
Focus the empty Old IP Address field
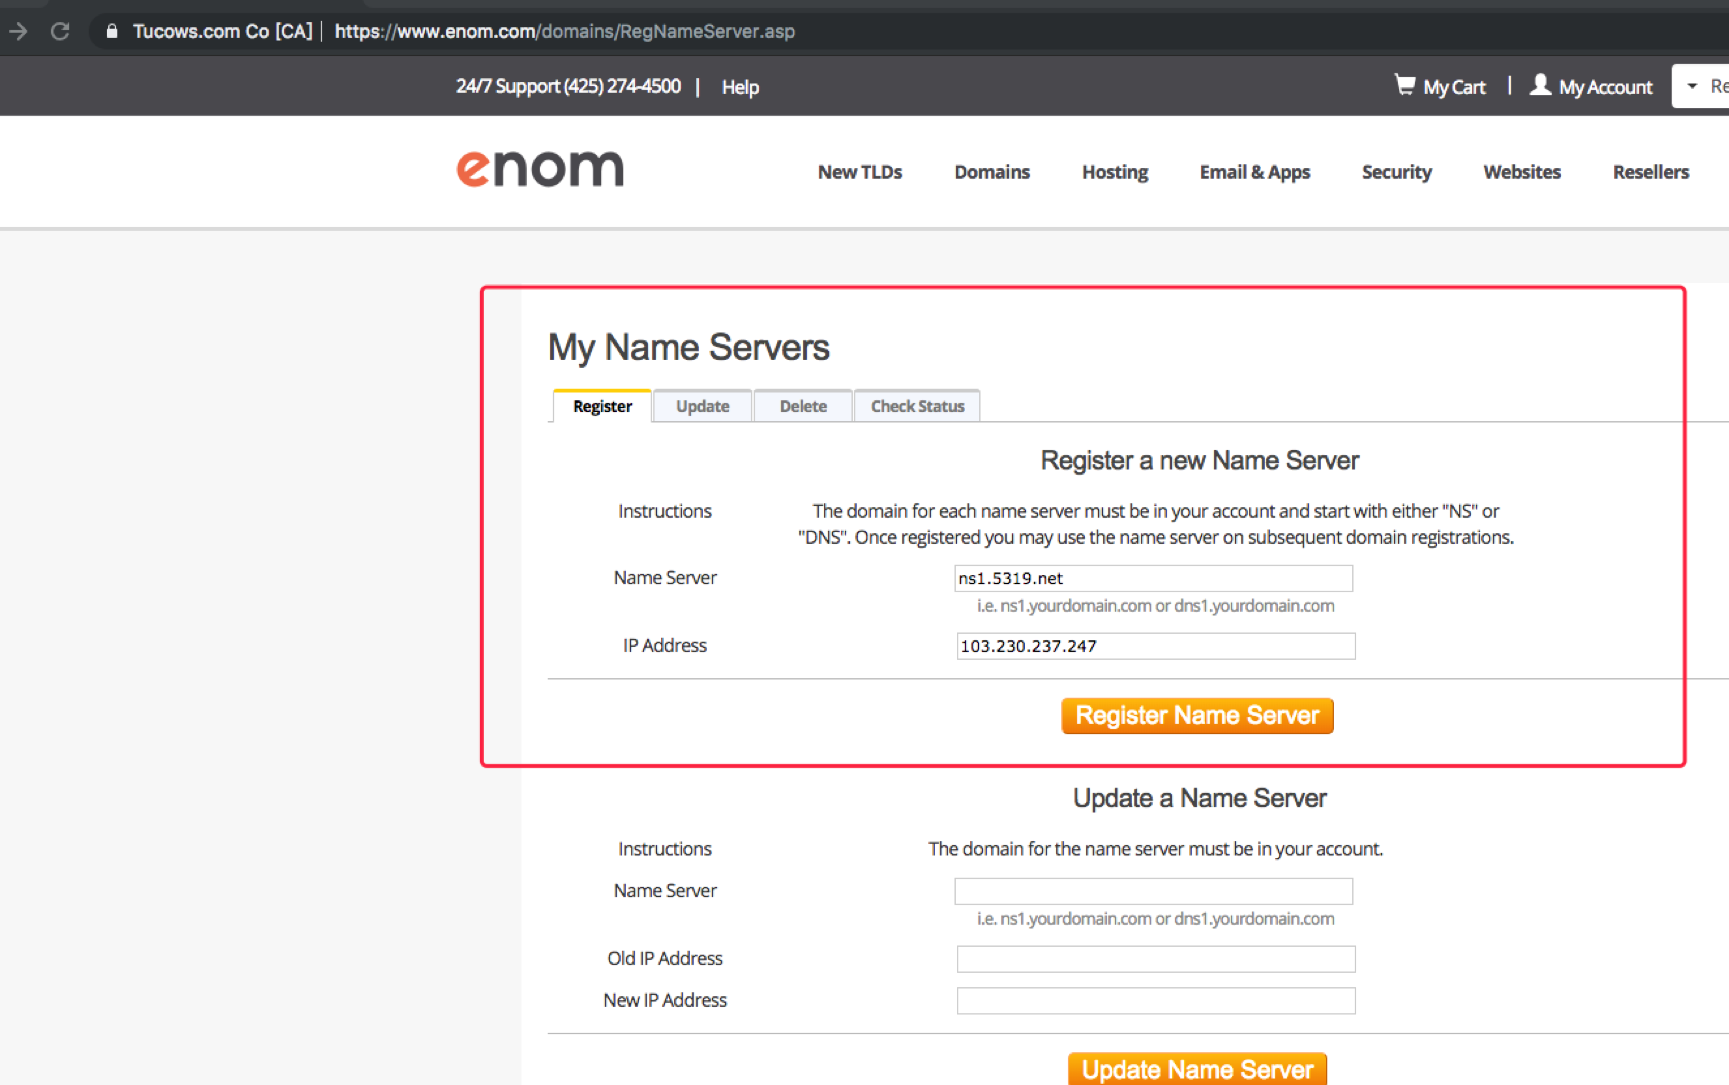(x=1155, y=959)
